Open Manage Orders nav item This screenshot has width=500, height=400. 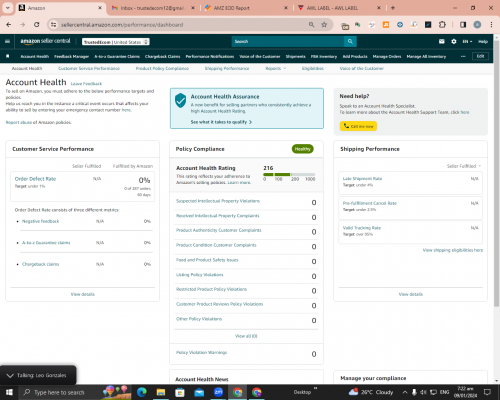(387, 56)
